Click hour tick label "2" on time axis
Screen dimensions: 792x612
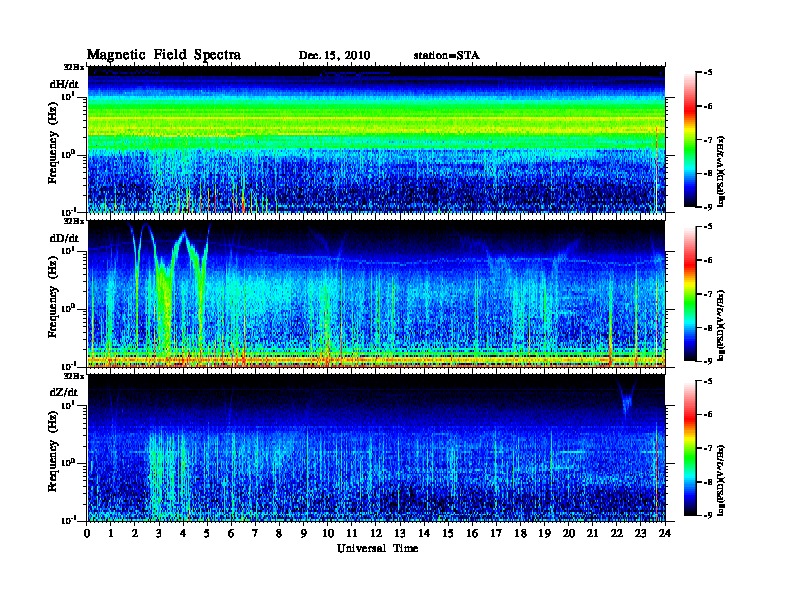point(135,533)
